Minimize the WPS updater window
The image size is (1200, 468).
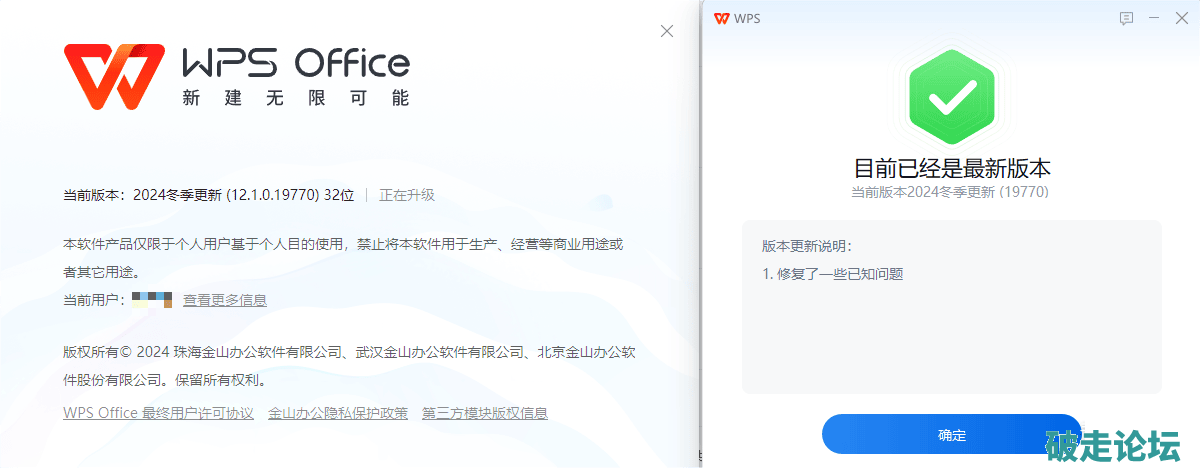(1154, 18)
